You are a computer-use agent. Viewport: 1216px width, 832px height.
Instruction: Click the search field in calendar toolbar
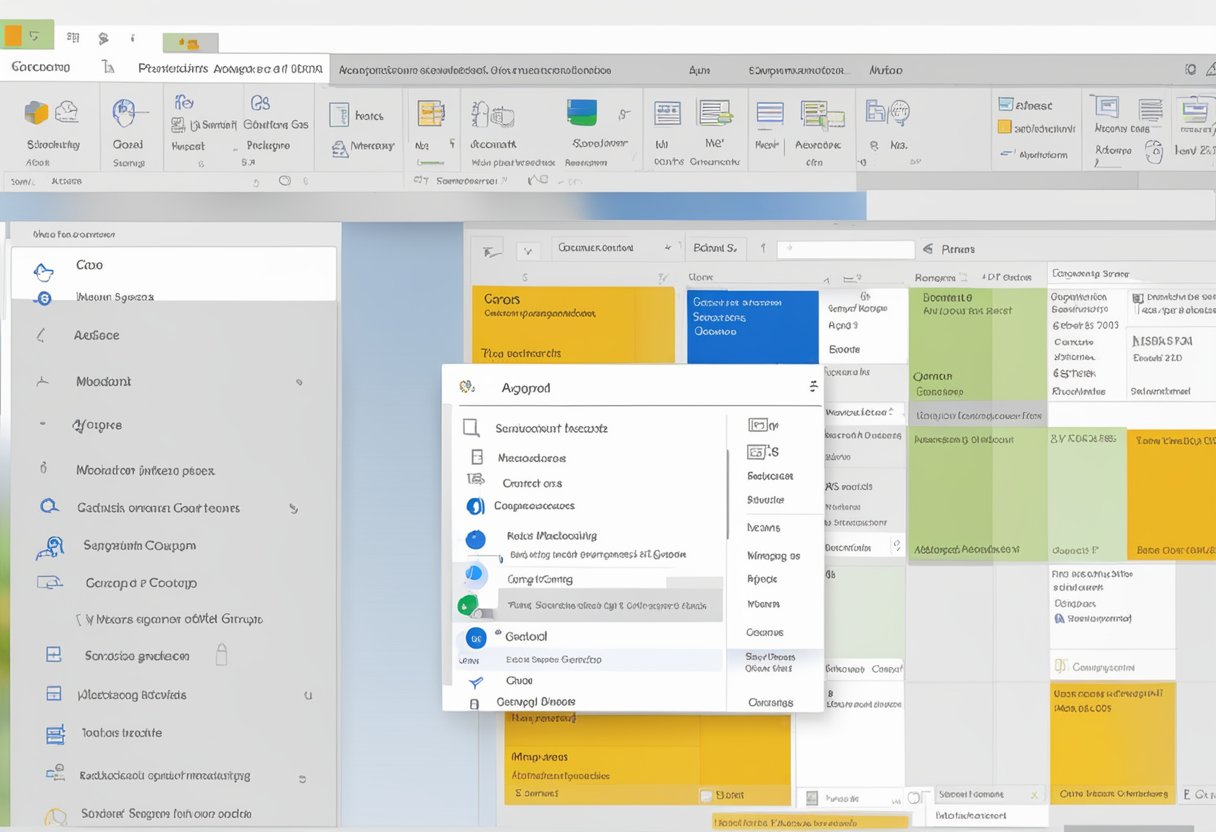845,250
